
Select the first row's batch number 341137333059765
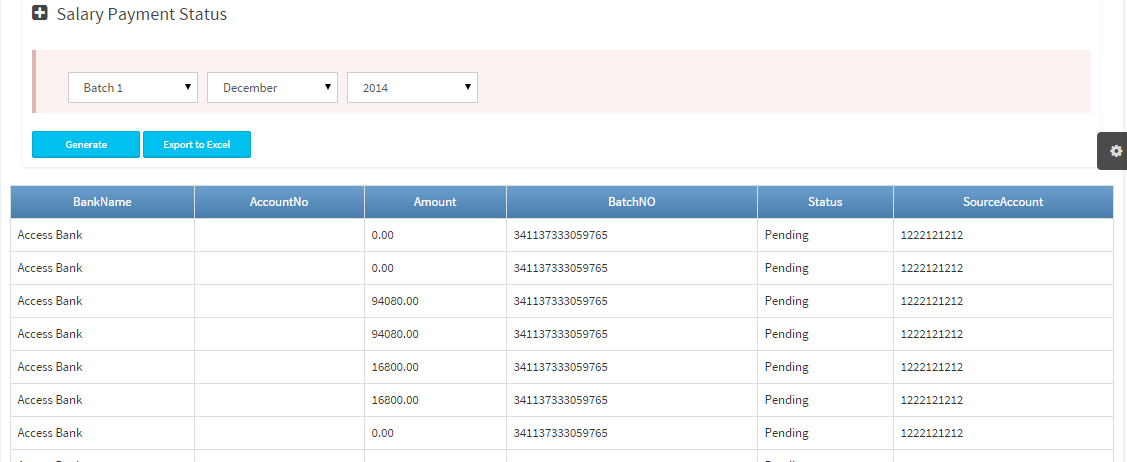pos(560,235)
